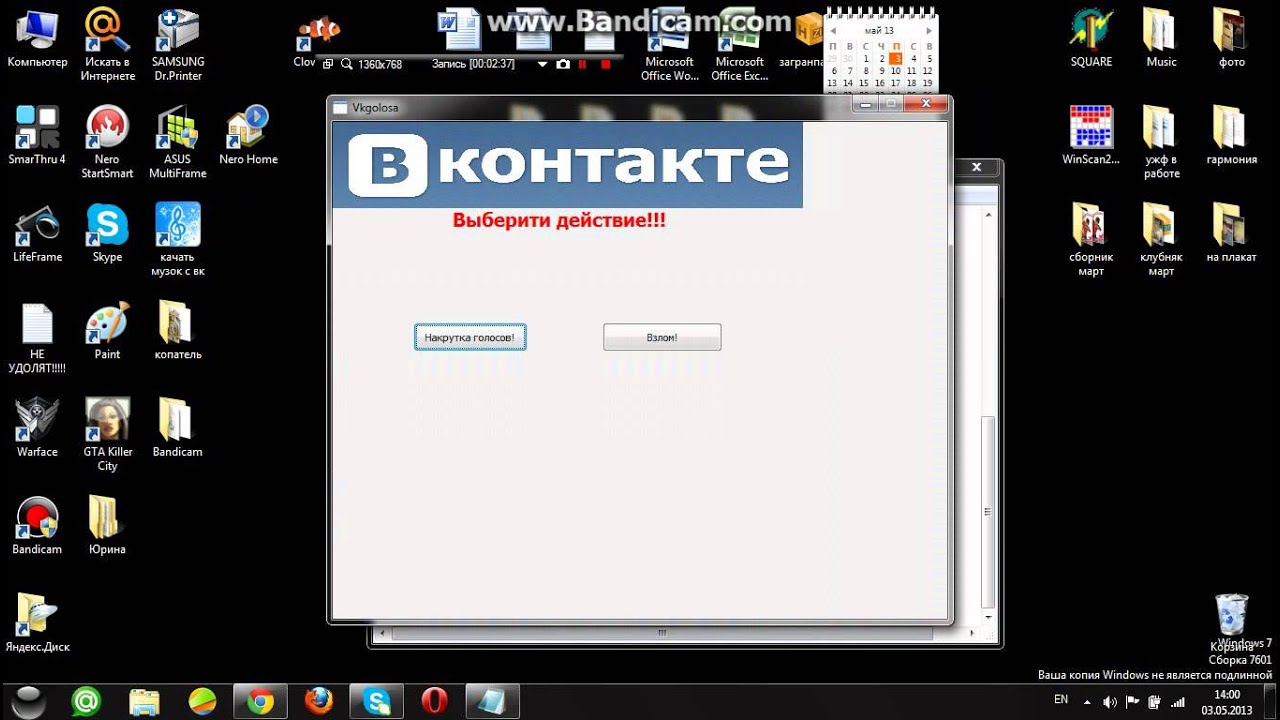Open Bandicam folder on desktop
This screenshot has width=1280, height=720.
178,428
